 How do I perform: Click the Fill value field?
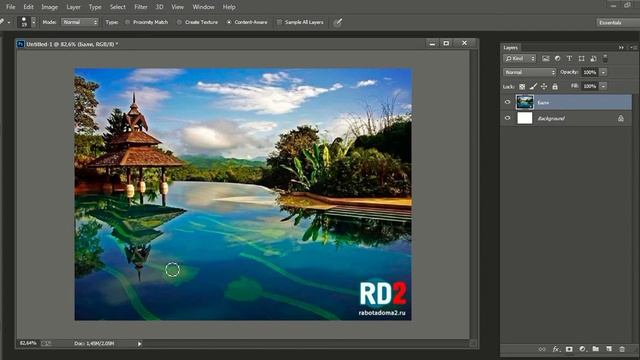tap(589, 86)
